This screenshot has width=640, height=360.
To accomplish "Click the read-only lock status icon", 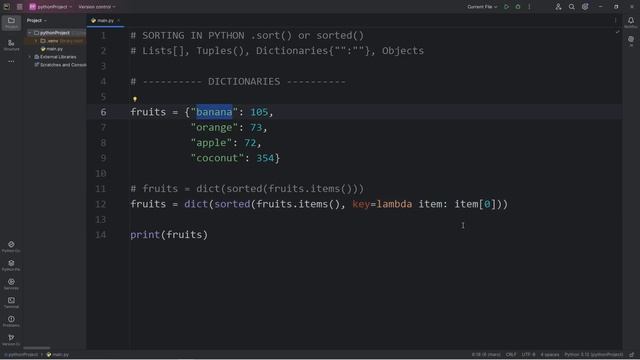I will 631,354.
